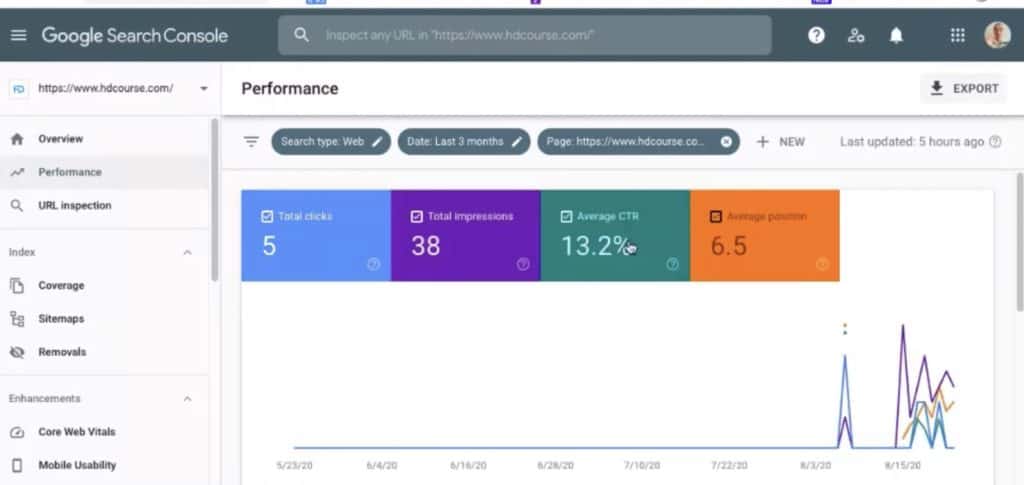Open the Google apps grid
The height and width of the screenshot is (485, 1024).
(x=957, y=35)
